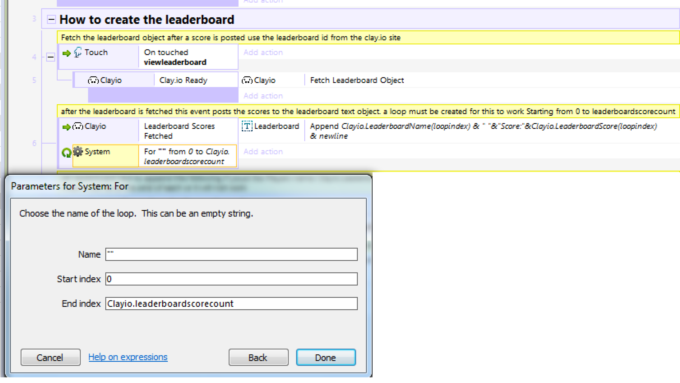Viewport: 680px width, 383px height.
Task: Click the Clayio icon next to Fetch Leaderboard Object
Action: [247, 80]
